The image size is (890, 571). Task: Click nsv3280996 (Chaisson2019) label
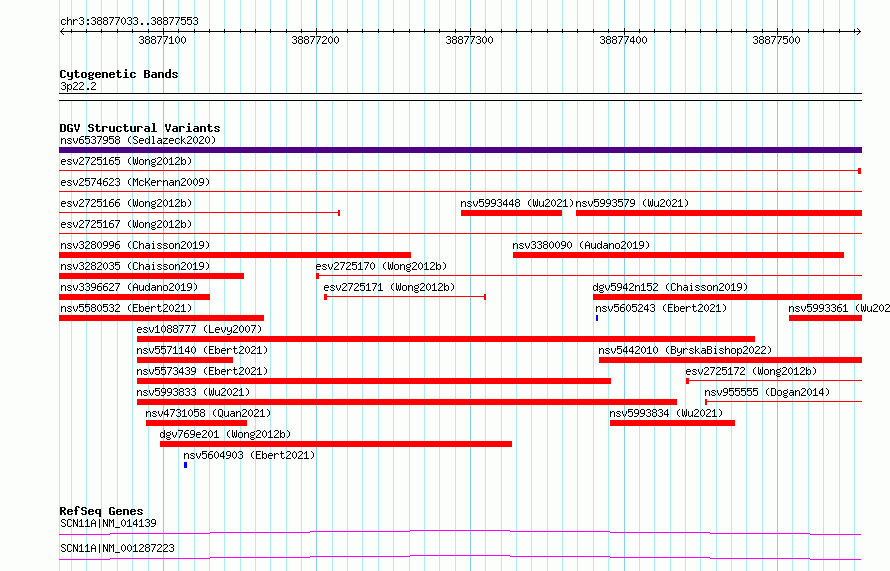[x=135, y=245]
